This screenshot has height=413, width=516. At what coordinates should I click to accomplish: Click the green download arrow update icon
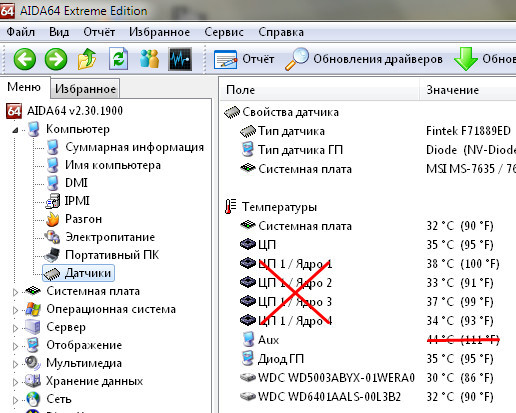466,59
